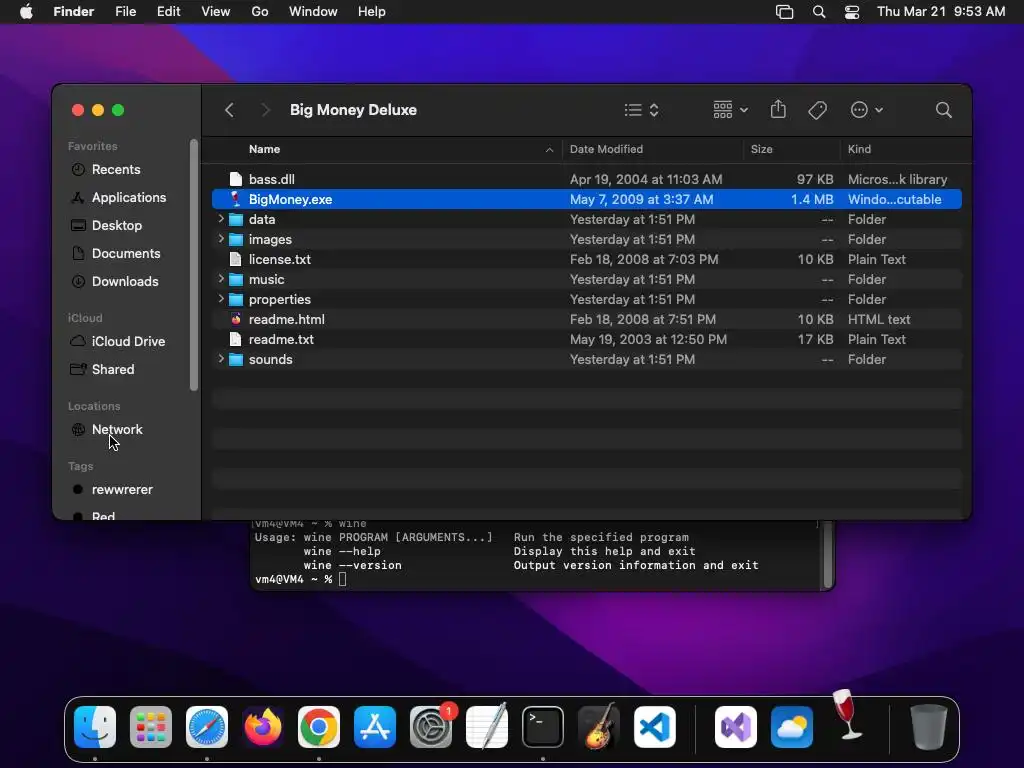
Task: Click the Wine glass icon in Dock
Action: 848,714
